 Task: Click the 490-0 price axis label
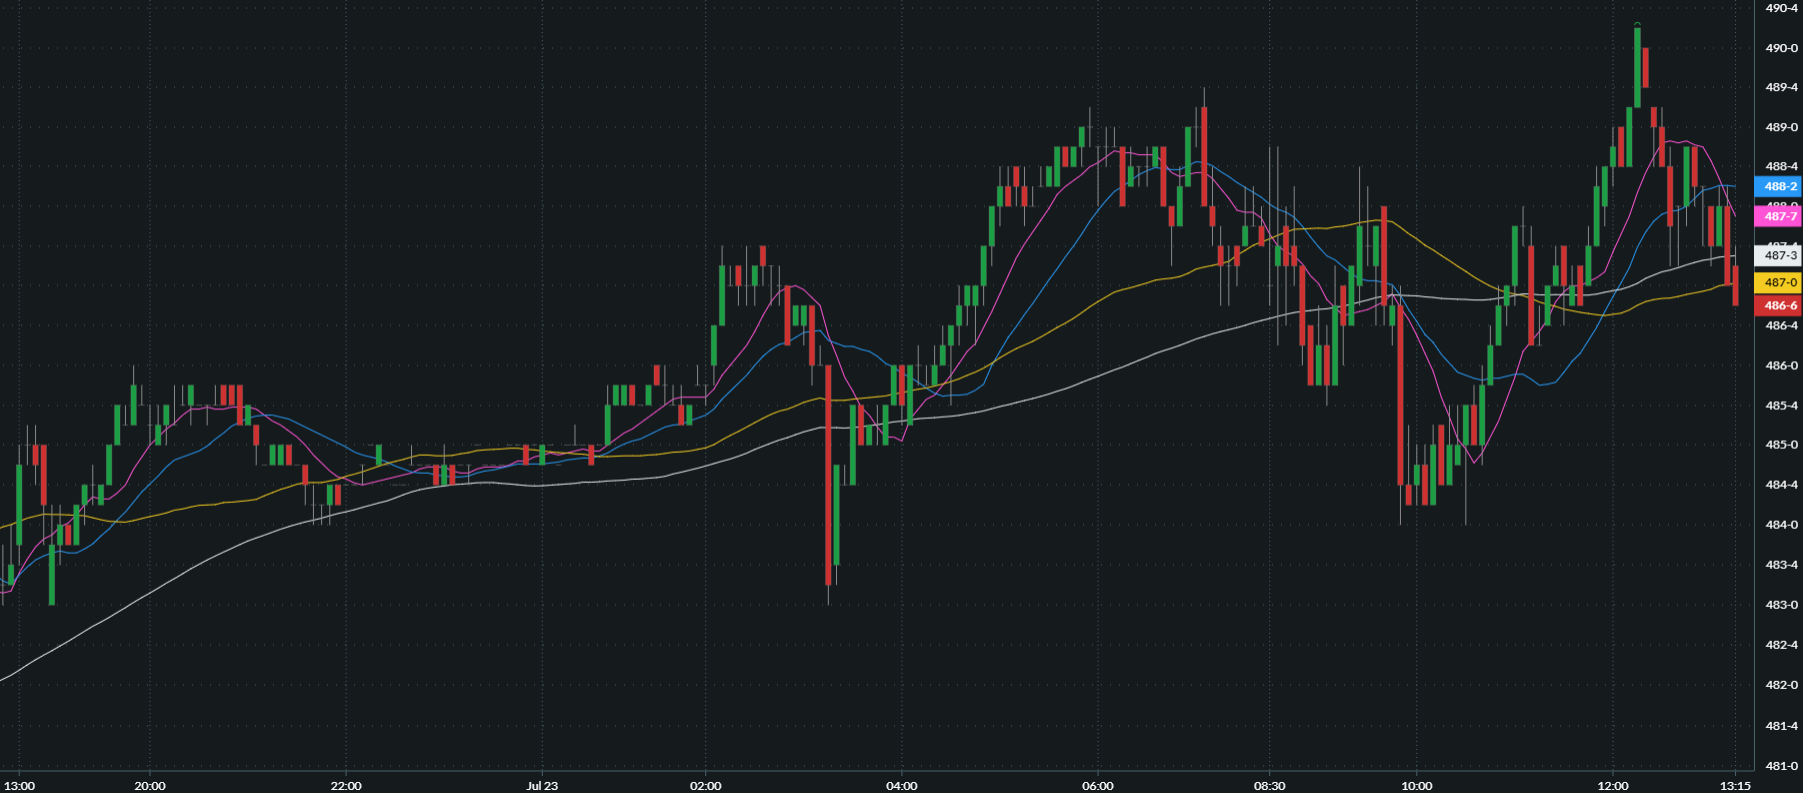pos(1781,48)
